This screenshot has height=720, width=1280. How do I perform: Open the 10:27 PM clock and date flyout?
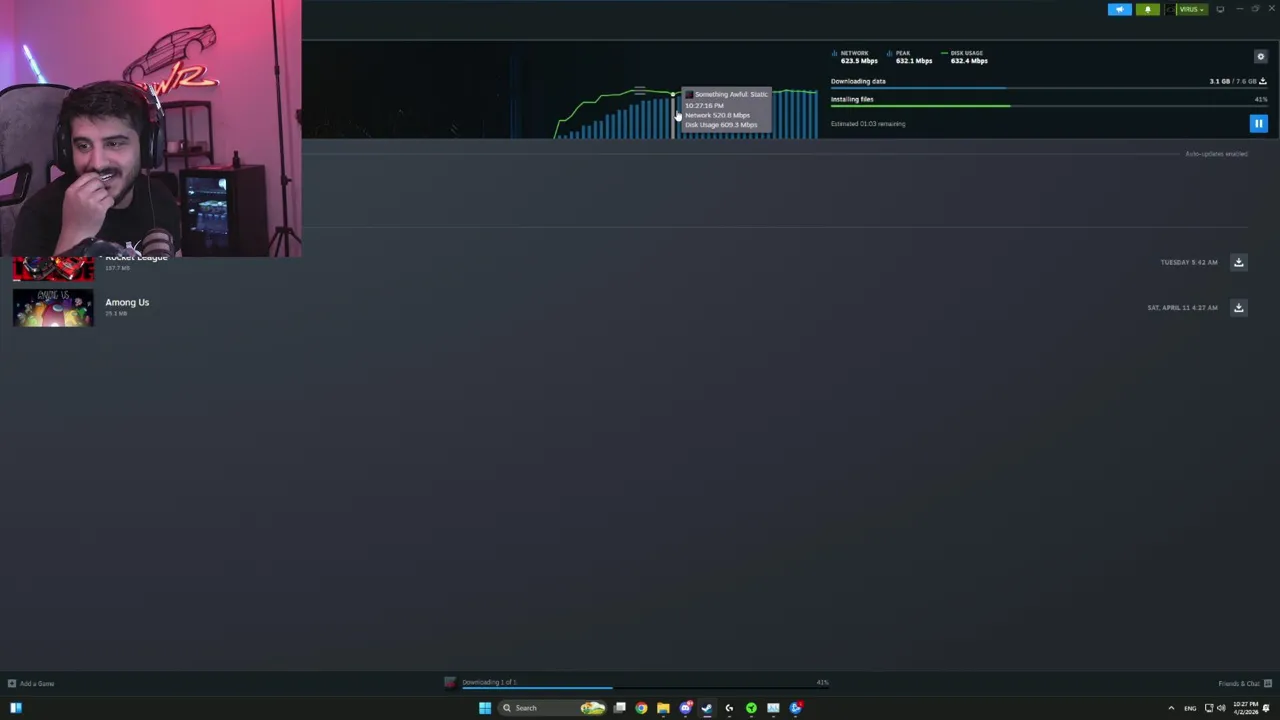tap(1245, 708)
